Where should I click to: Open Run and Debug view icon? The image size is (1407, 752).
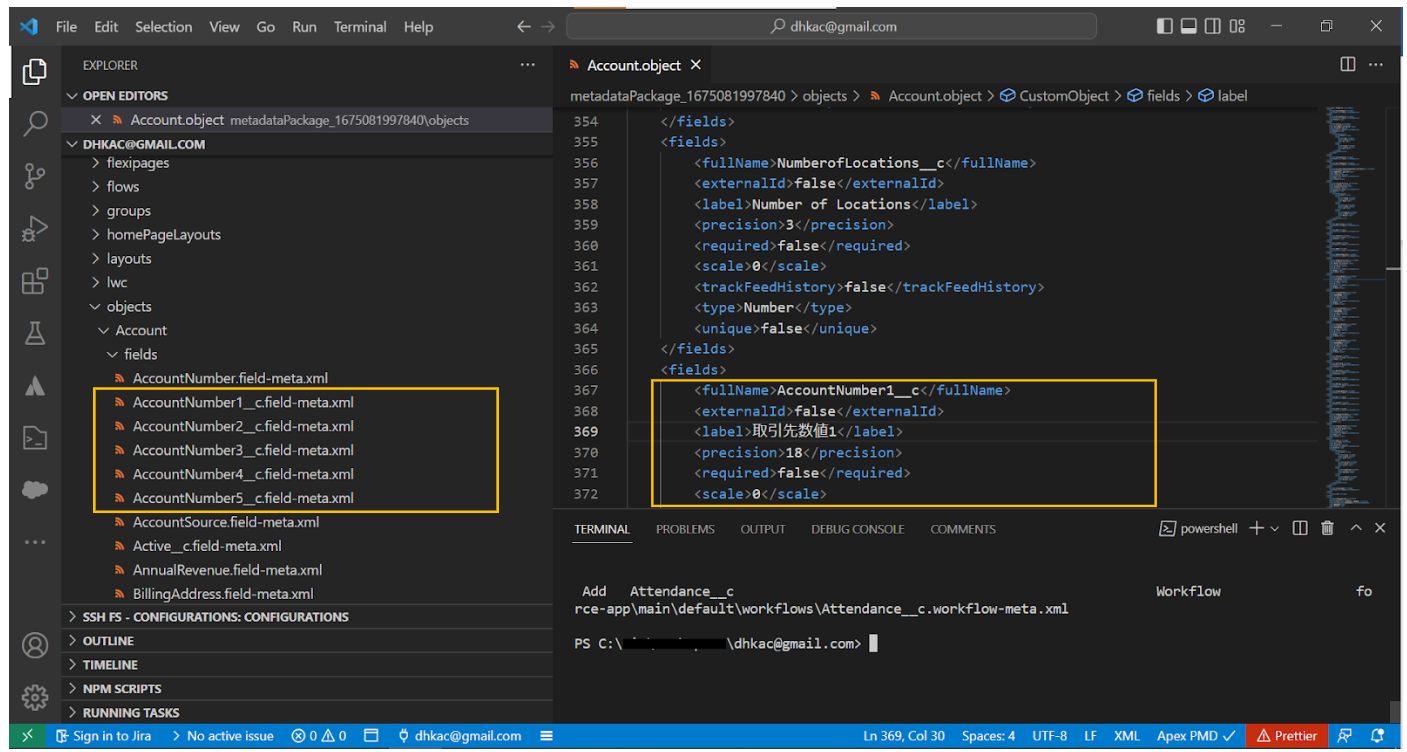tap(35, 229)
